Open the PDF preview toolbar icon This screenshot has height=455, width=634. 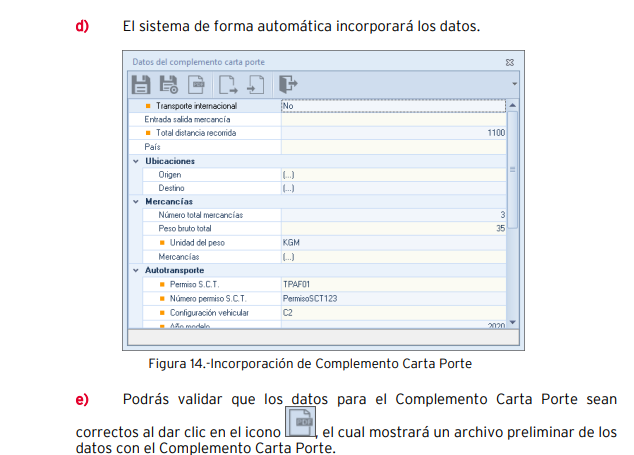[x=198, y=83]
